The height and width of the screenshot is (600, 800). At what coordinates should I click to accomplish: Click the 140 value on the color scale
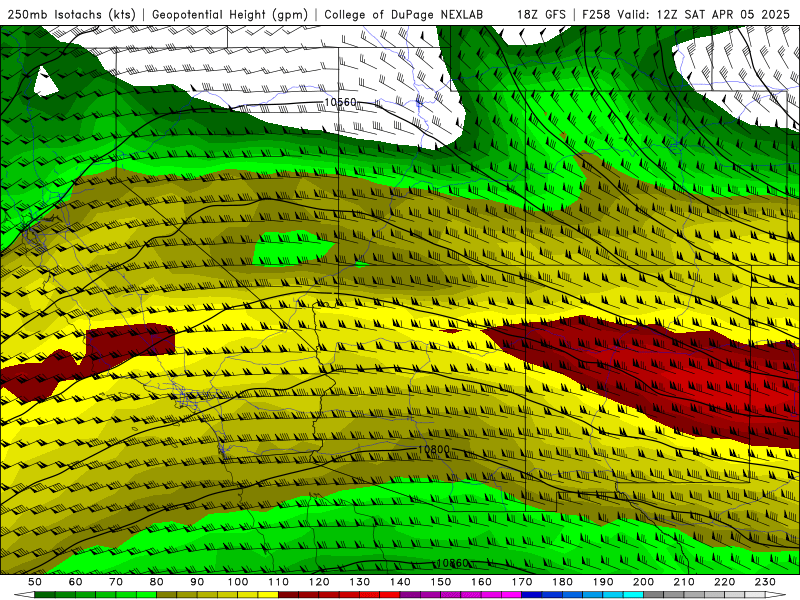tap(400, 582)
